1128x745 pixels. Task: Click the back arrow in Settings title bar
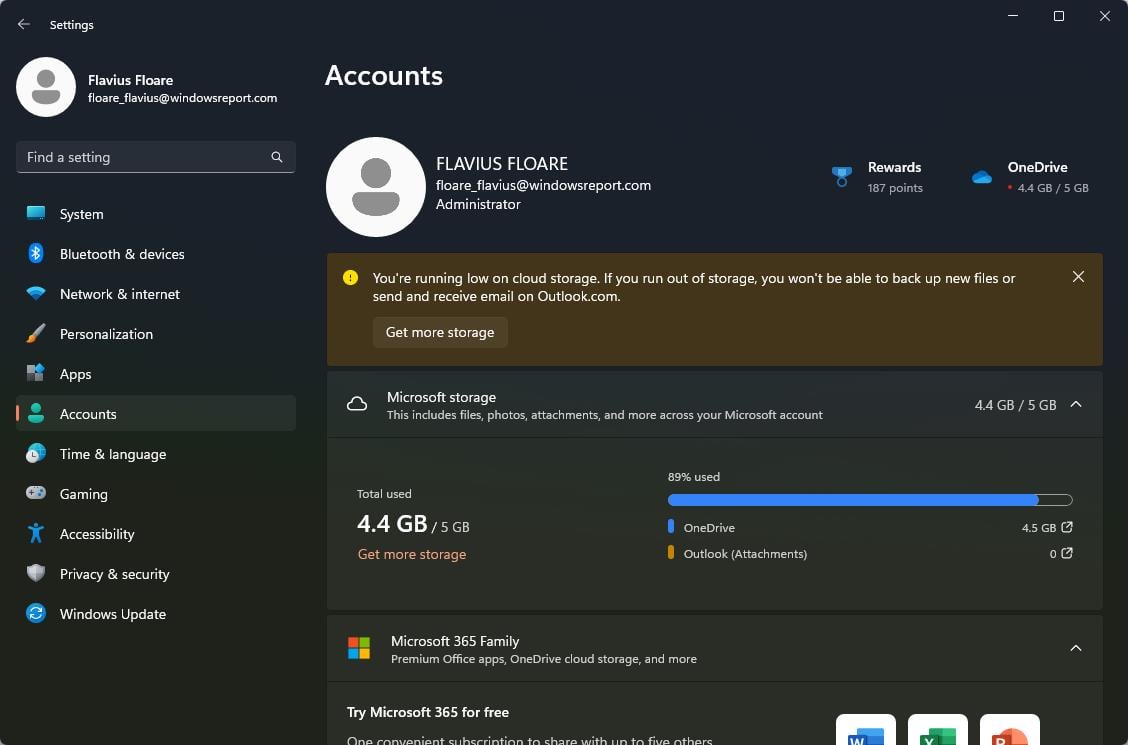(x=24, y=24)
